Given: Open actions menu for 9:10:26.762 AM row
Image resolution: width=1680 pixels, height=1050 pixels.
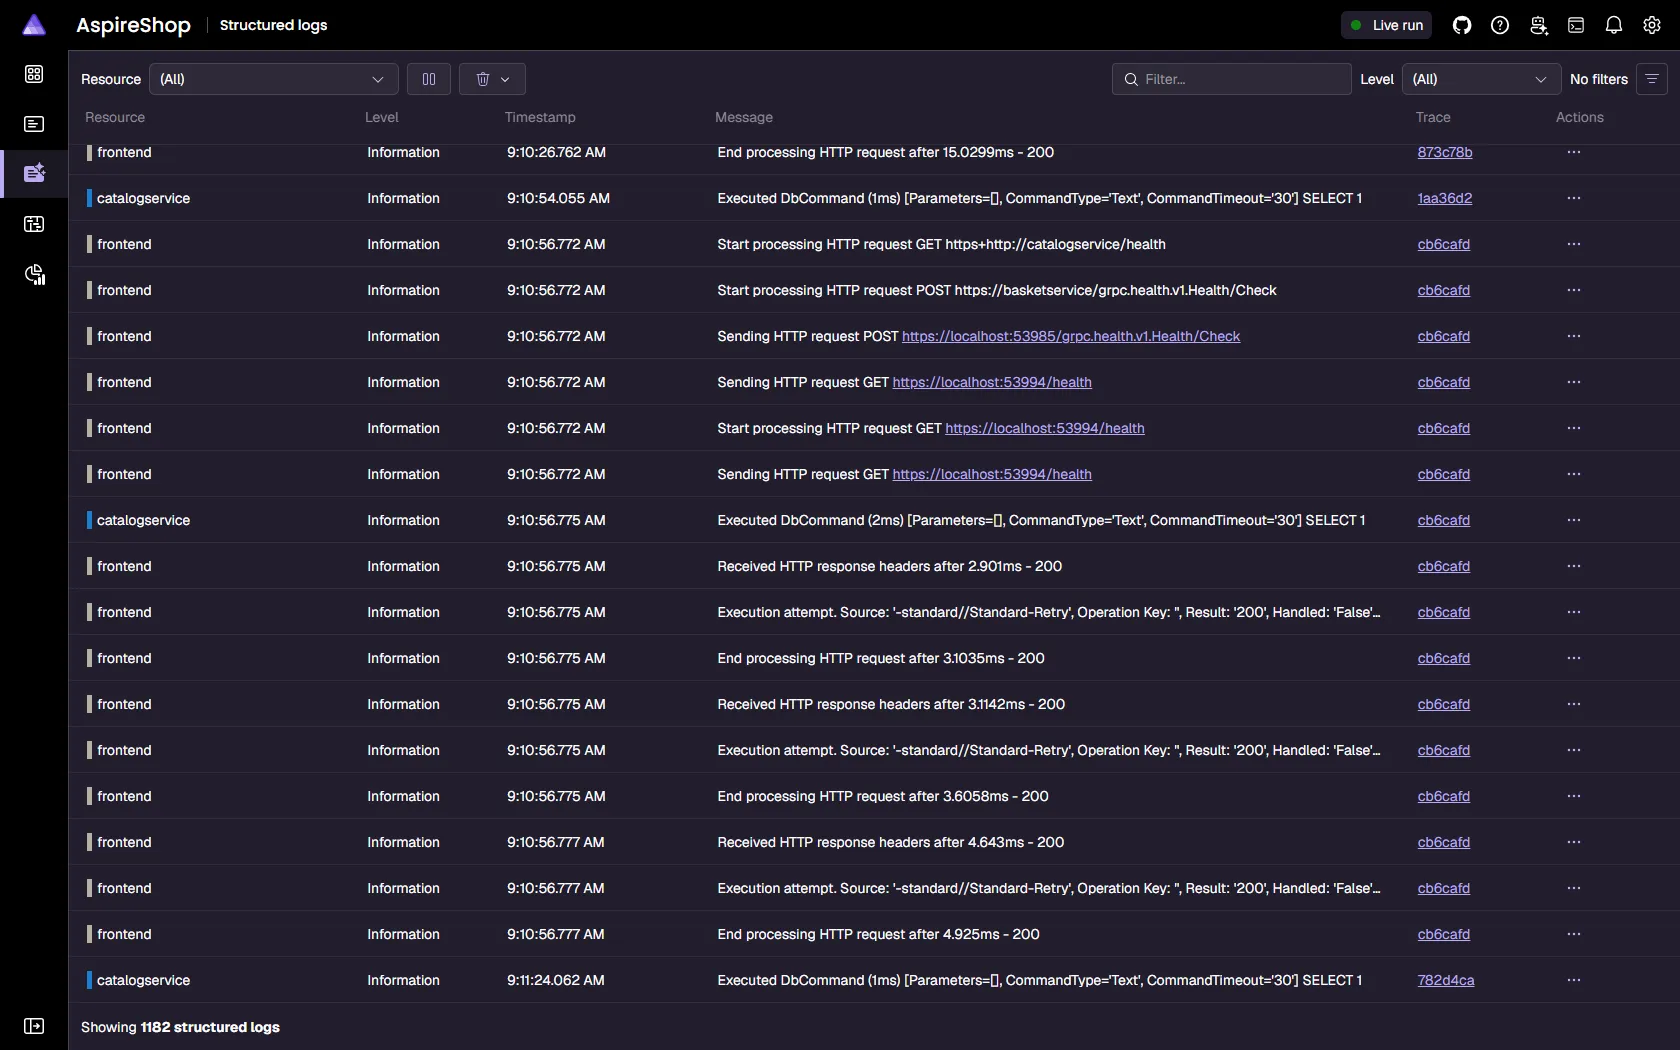Looking at the screenshot, I should (1574, 152).
